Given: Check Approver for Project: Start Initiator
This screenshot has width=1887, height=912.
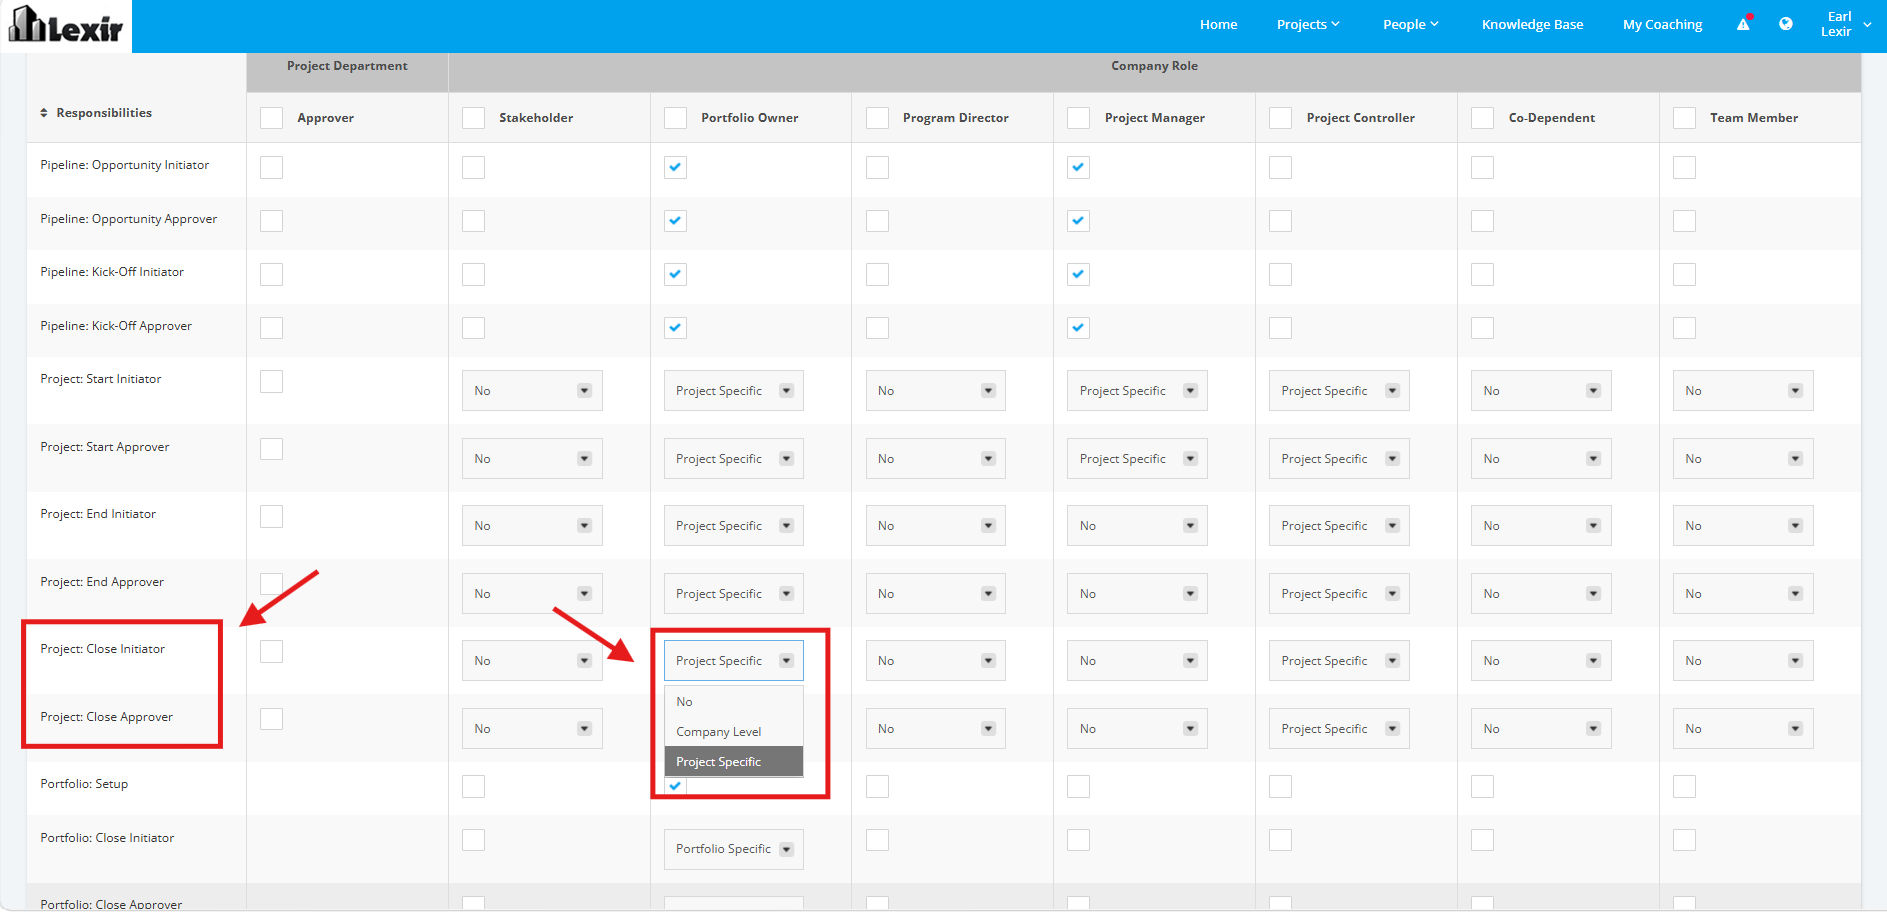Looking at the screenshot, I should [271, 381].
